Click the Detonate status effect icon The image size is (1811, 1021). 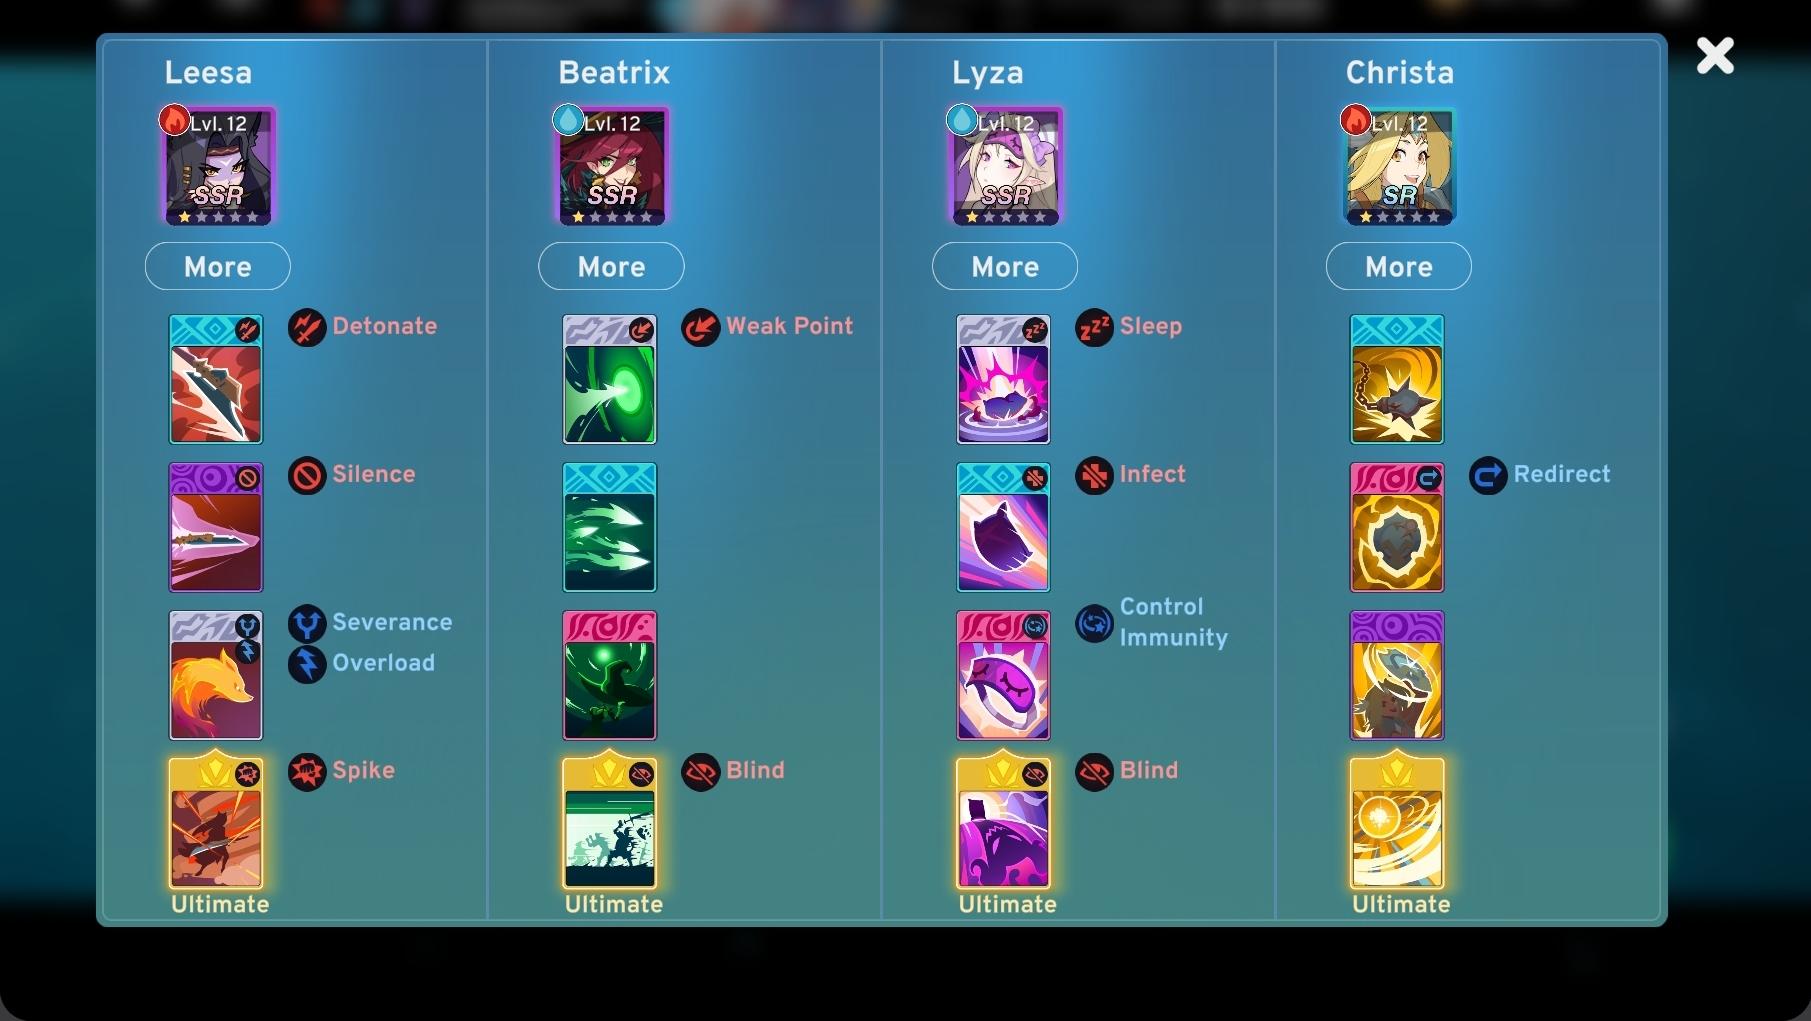307,327
